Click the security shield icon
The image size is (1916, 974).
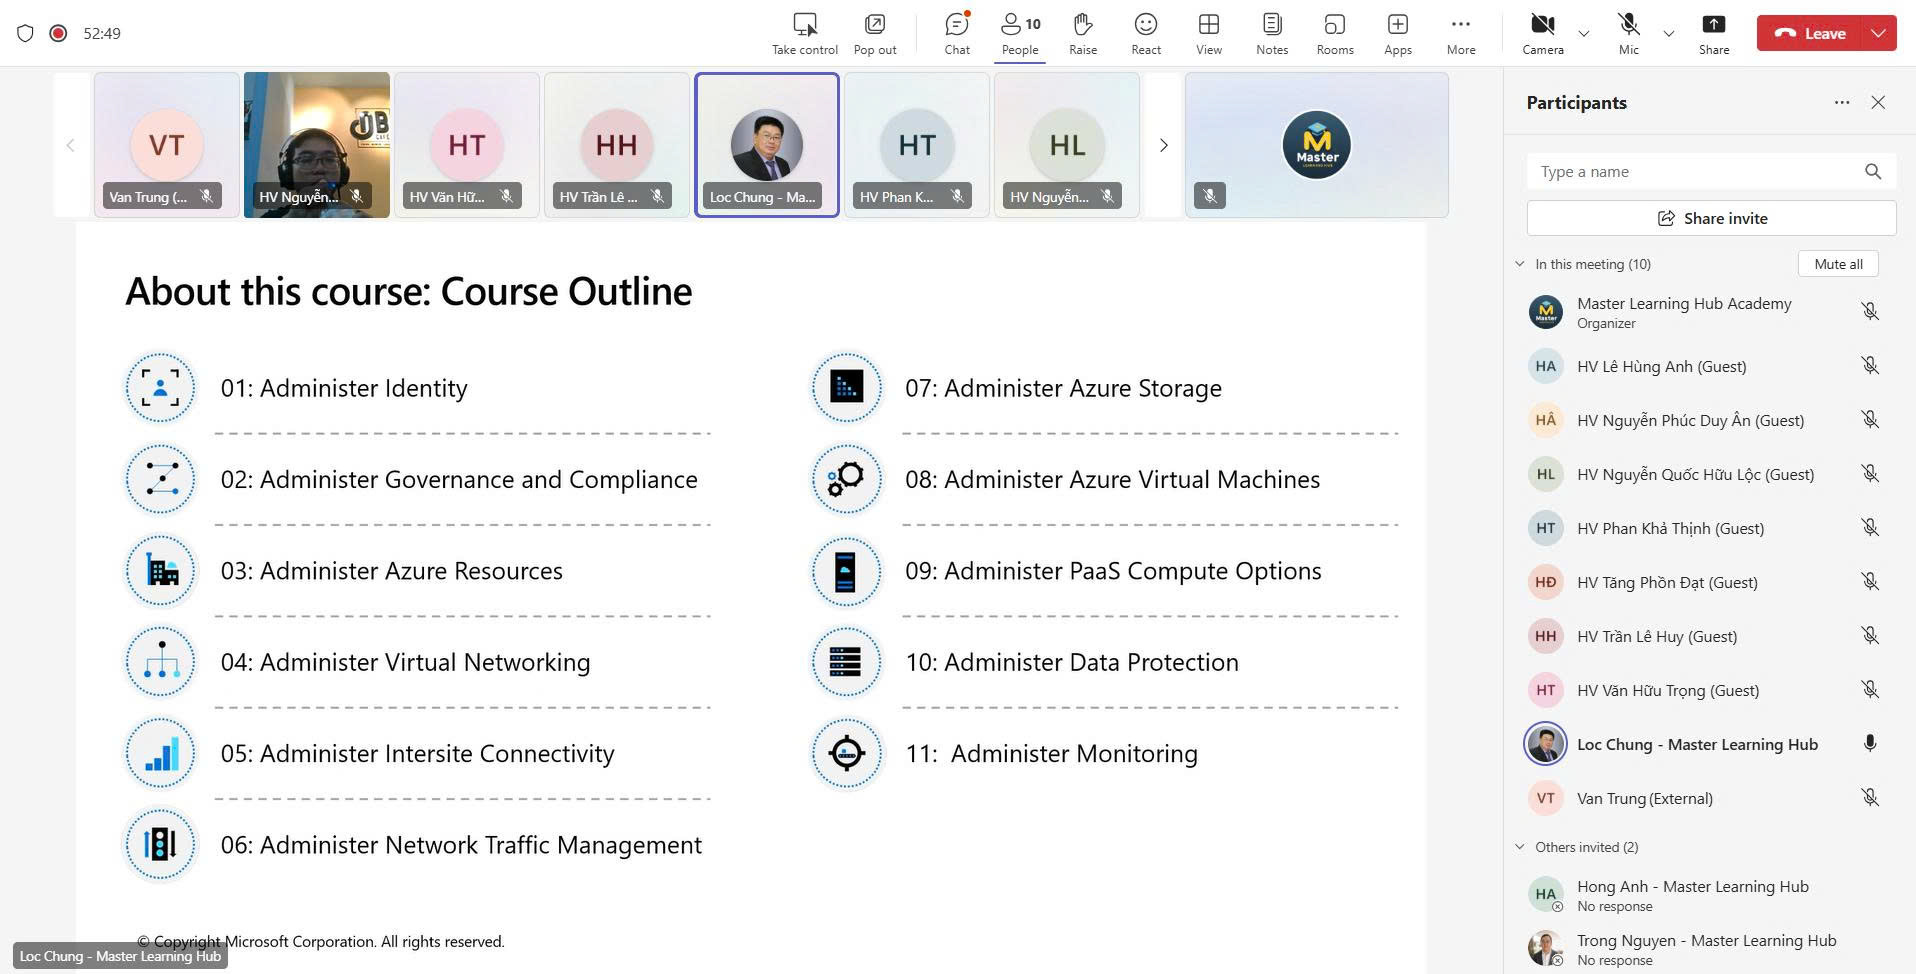click(x=26, y=33)
